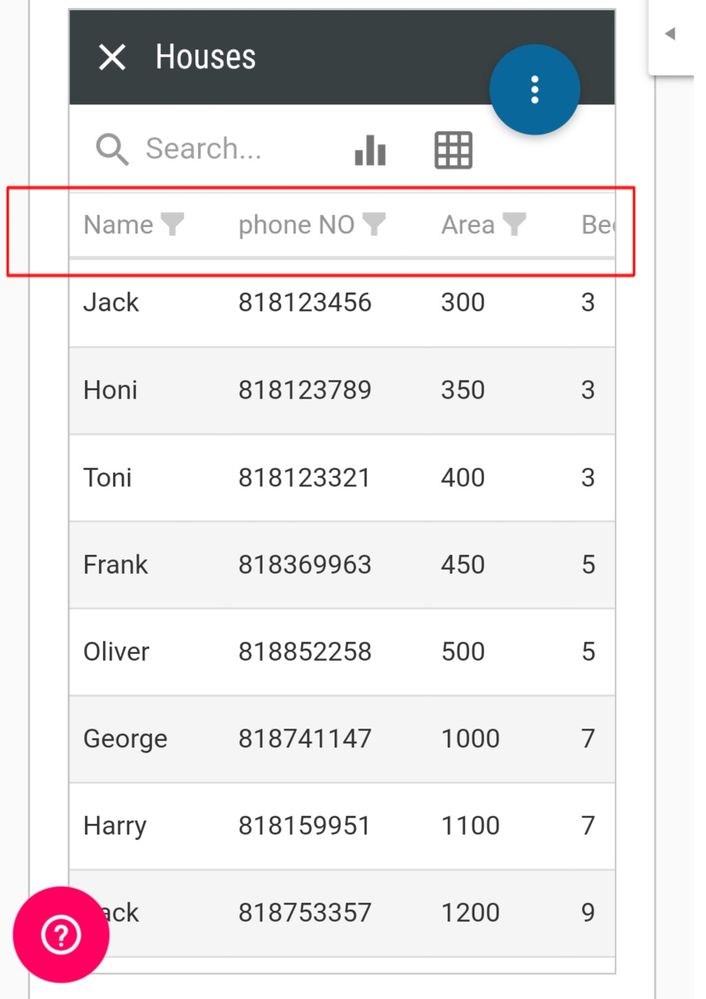Select the George row
706x999 pixels.
click(x=342, y=739)
